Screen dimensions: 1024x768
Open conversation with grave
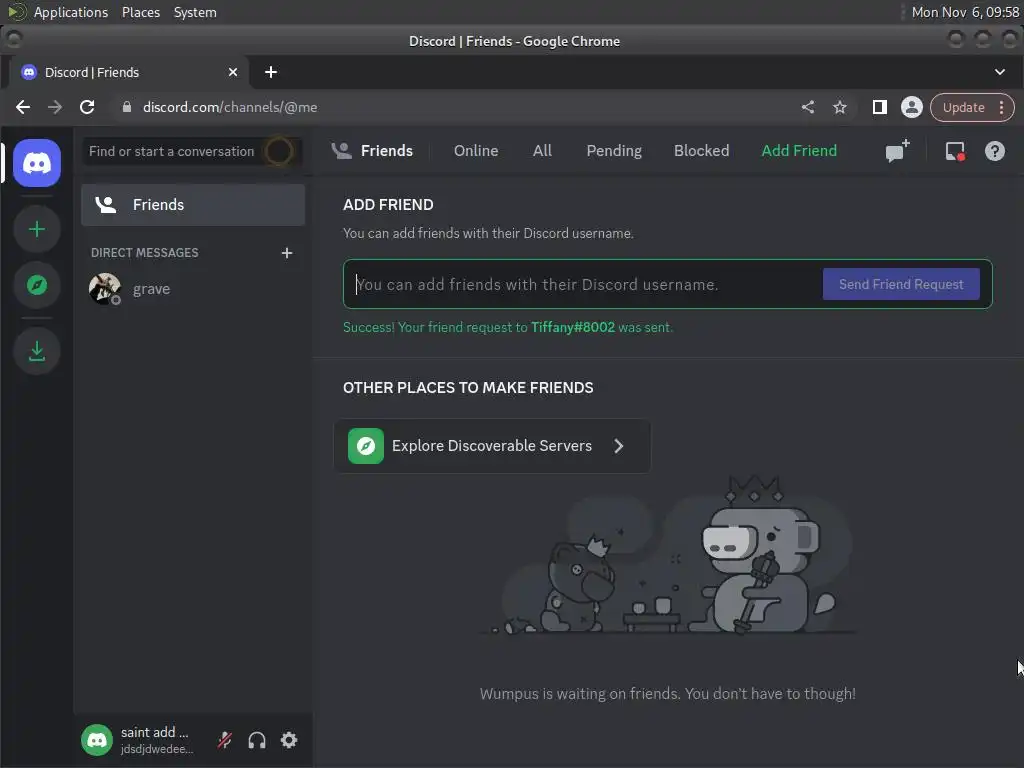[x=193, y=289]
